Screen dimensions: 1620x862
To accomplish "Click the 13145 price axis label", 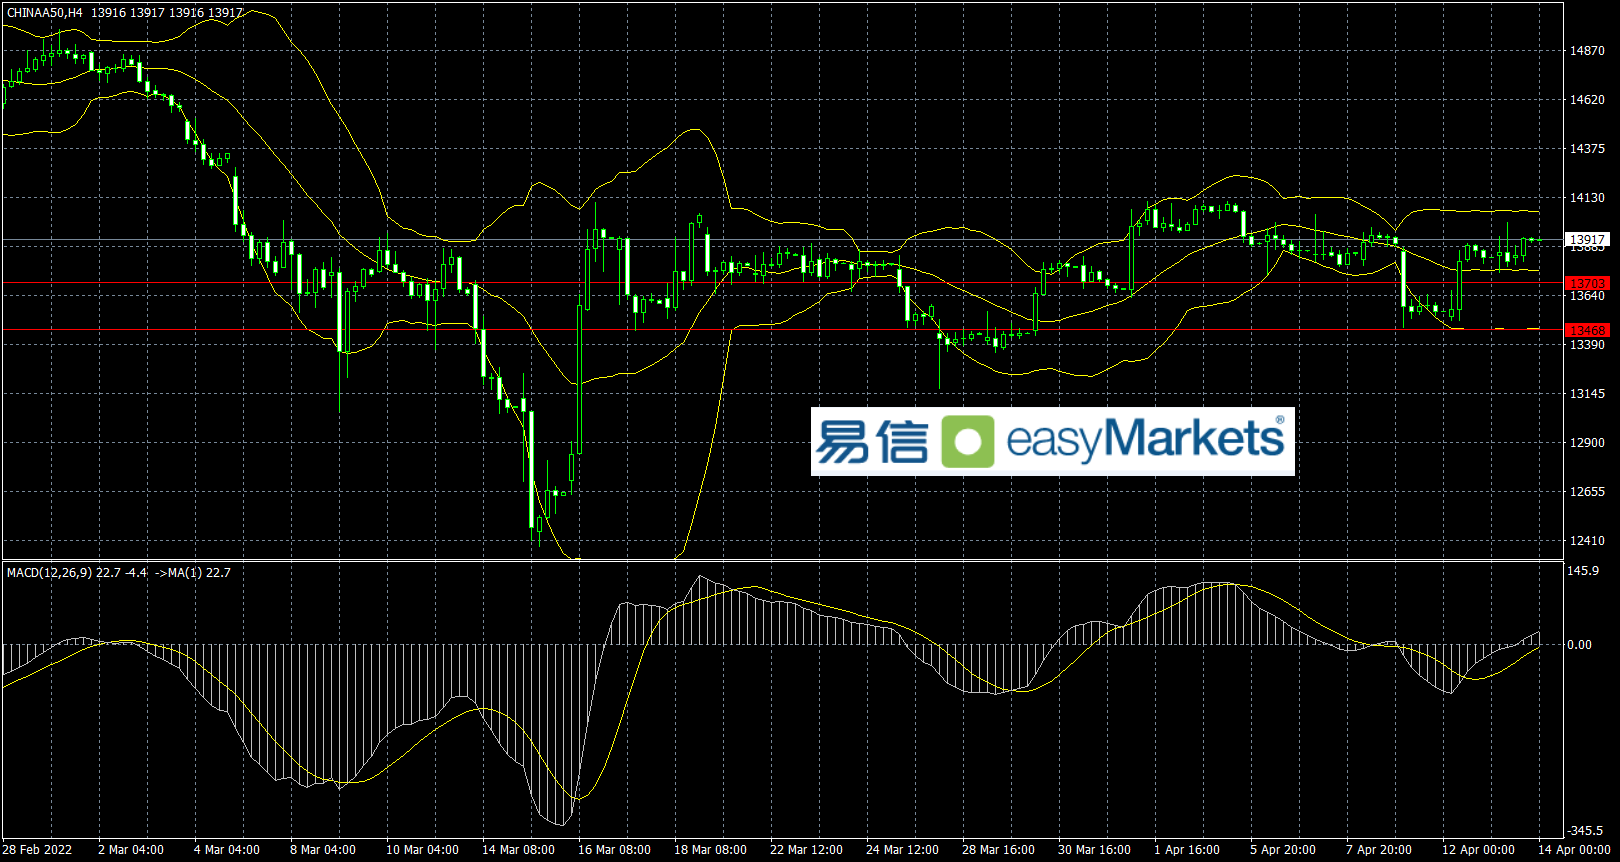I will pyautogui.click(x=1587, y=394).
